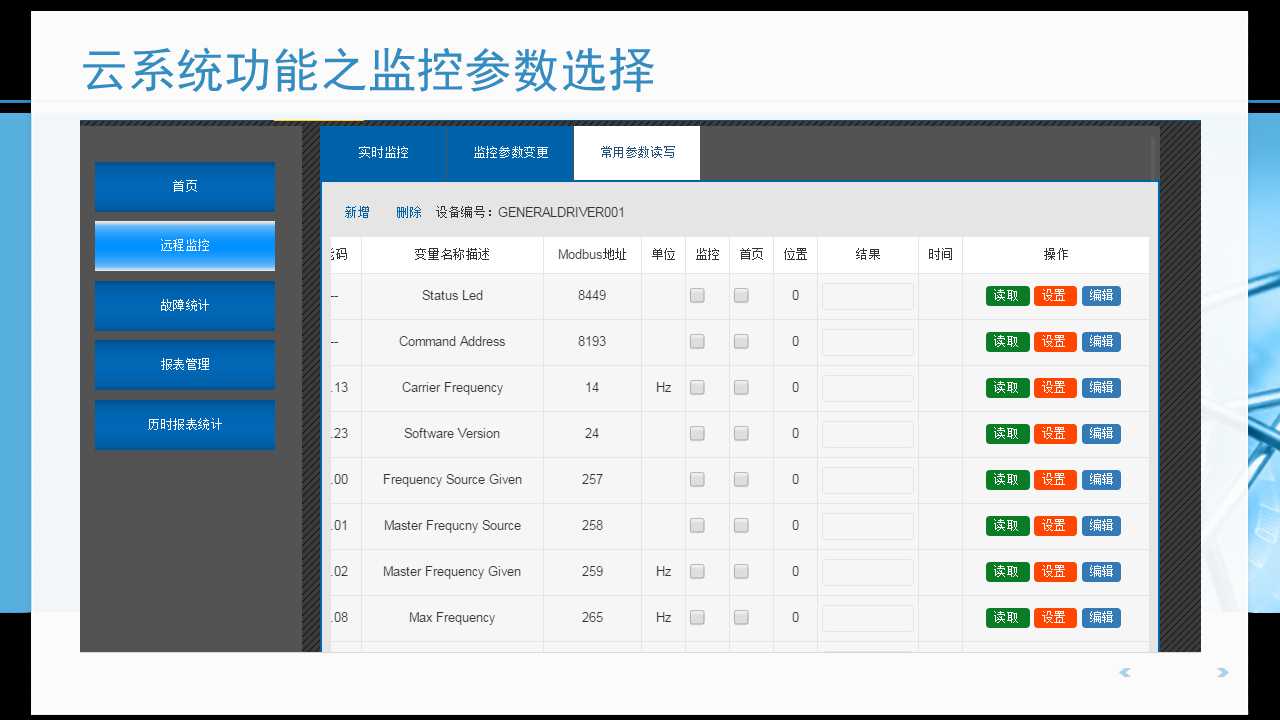Screen dimensions: 1280x720
Task: Open 历时报表统计 sidebar item
Action: pos(185,424)
